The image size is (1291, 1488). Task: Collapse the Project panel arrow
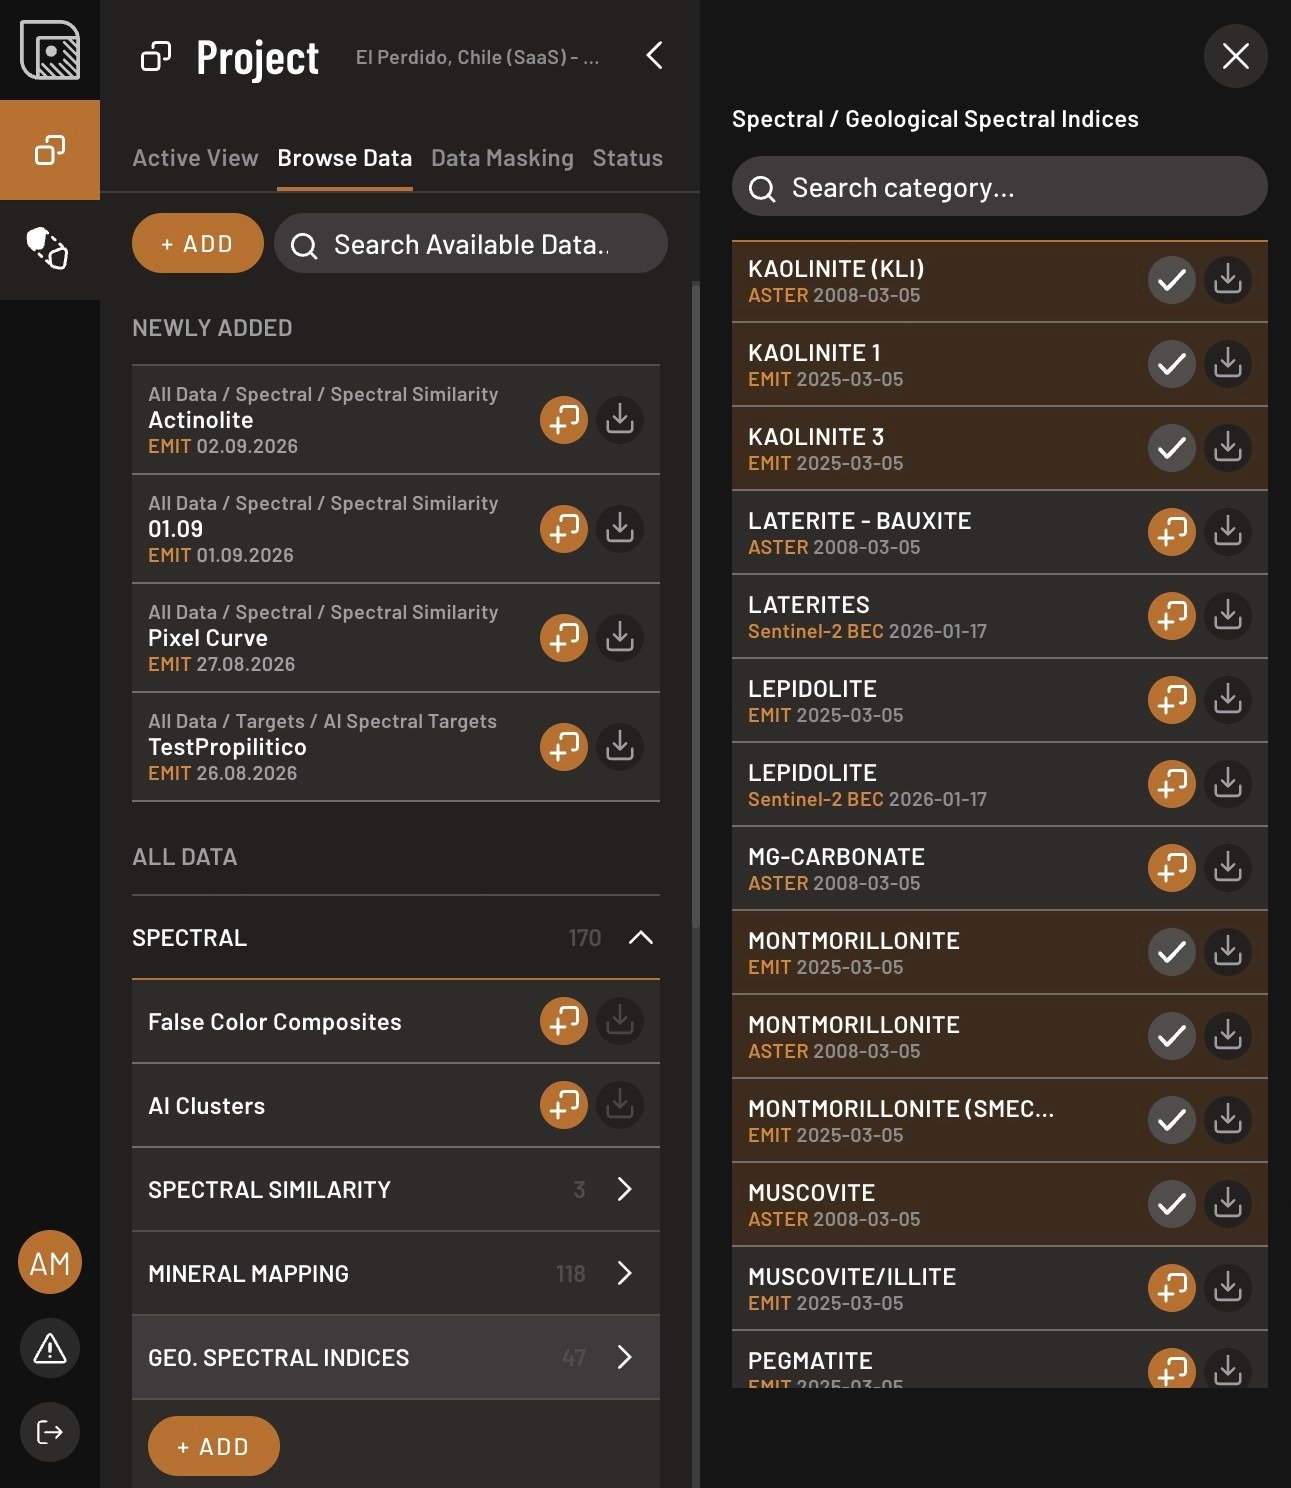(655, 56)
